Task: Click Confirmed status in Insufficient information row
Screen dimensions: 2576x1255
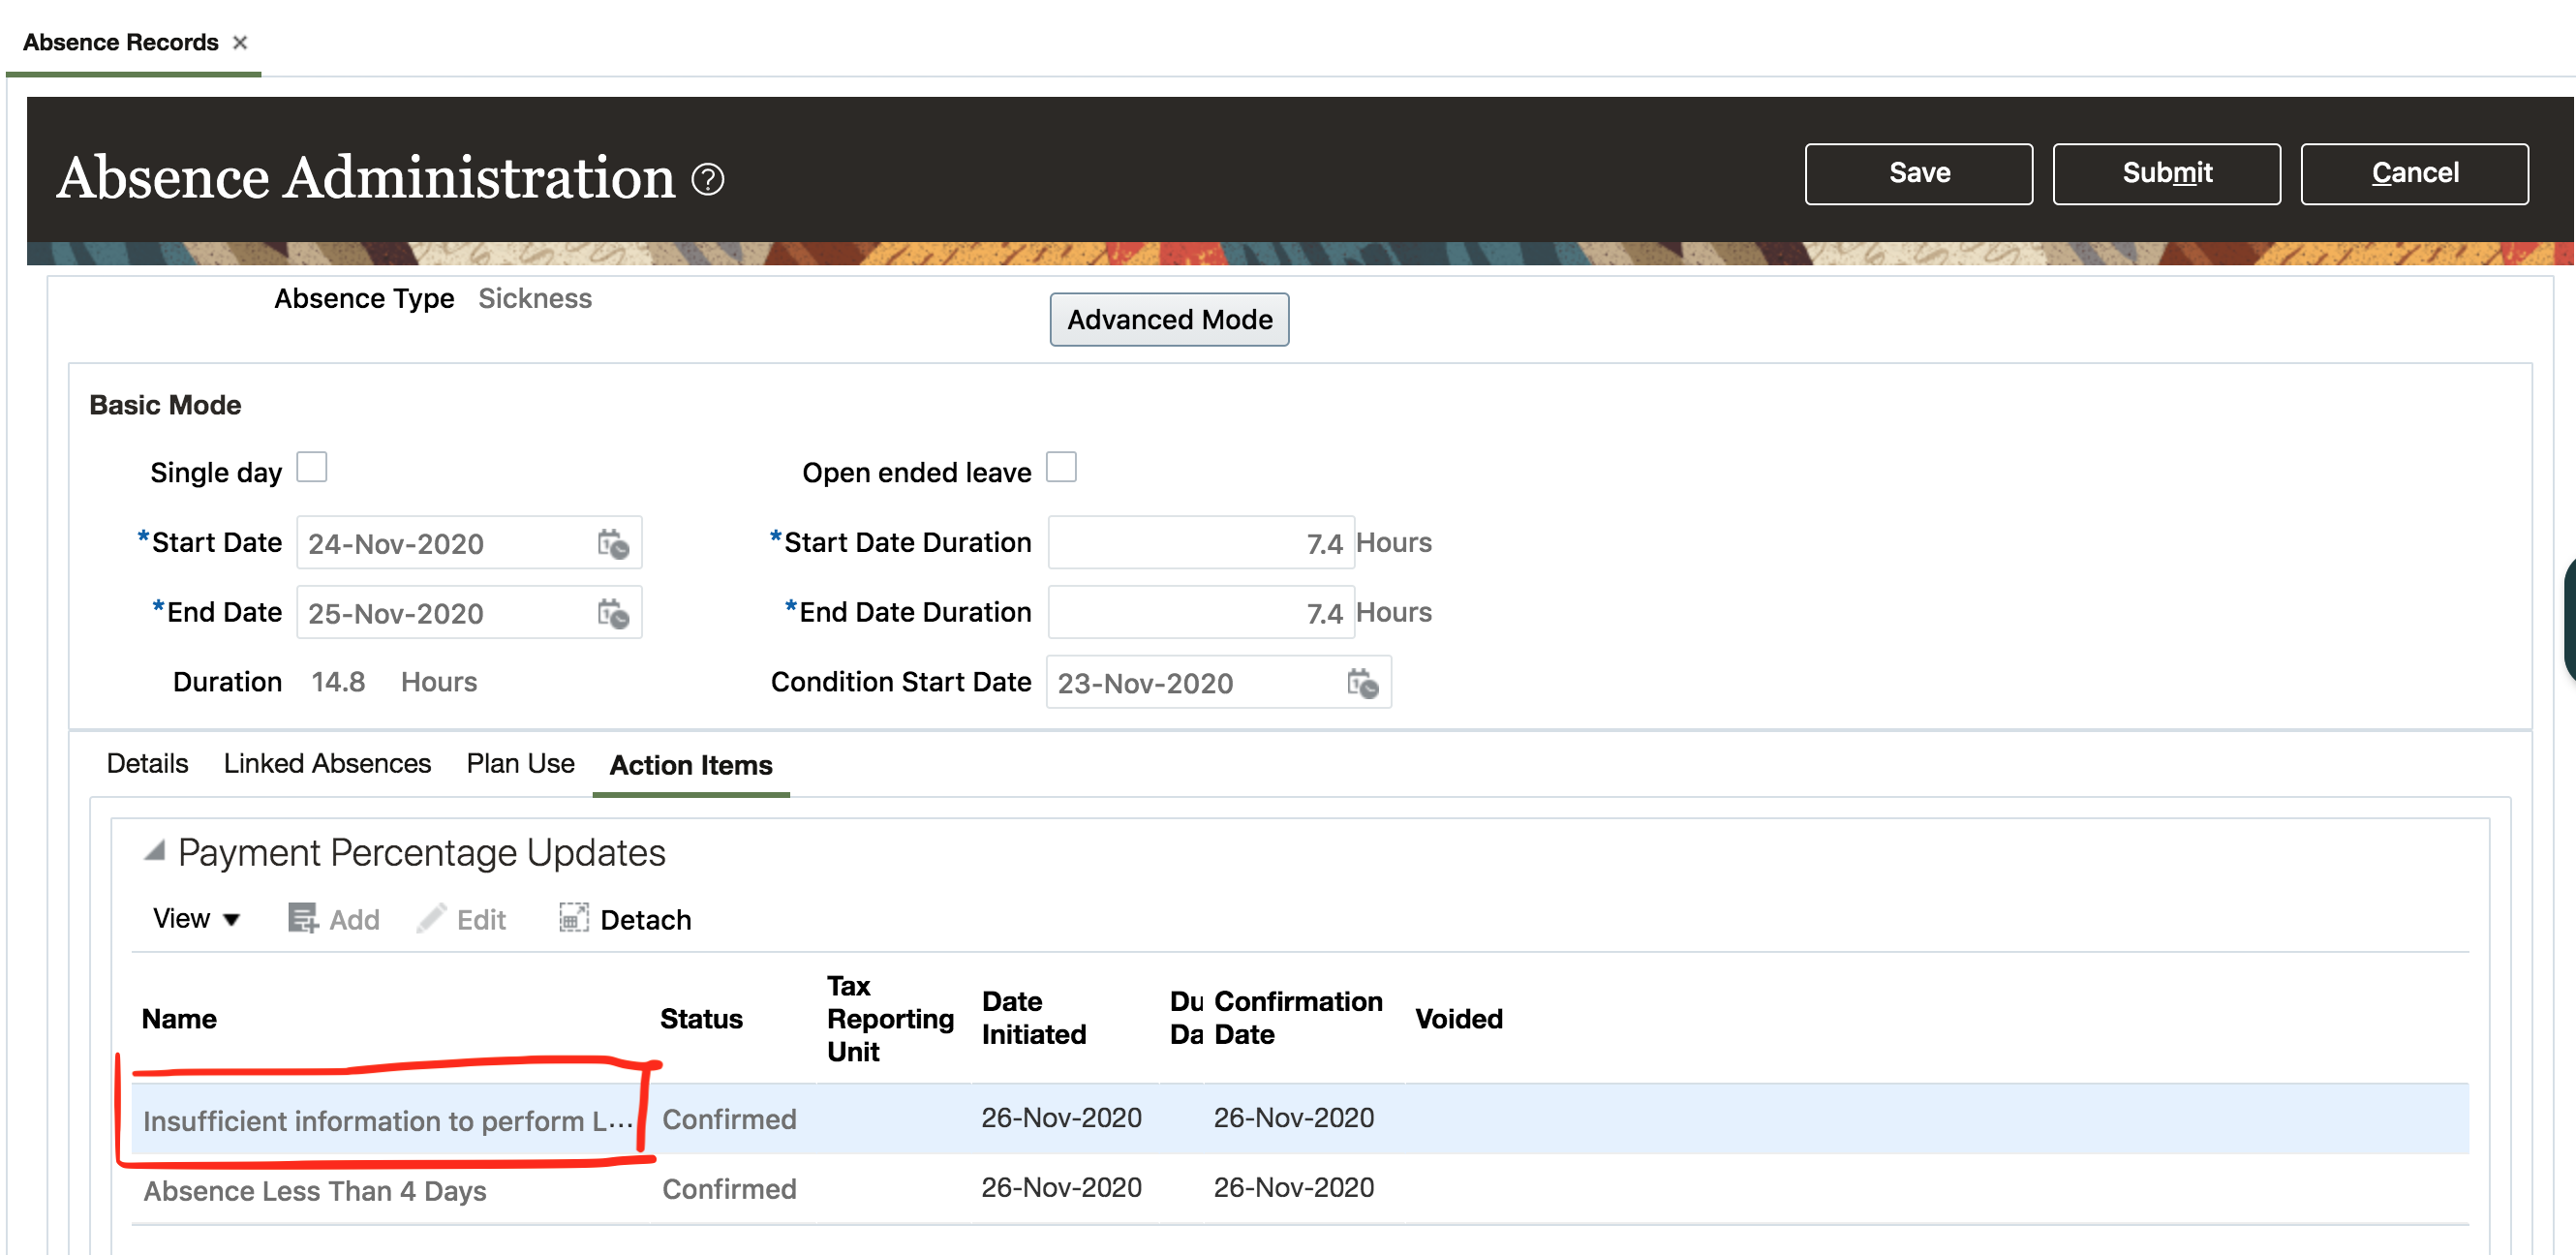Action: (729, 1119)
